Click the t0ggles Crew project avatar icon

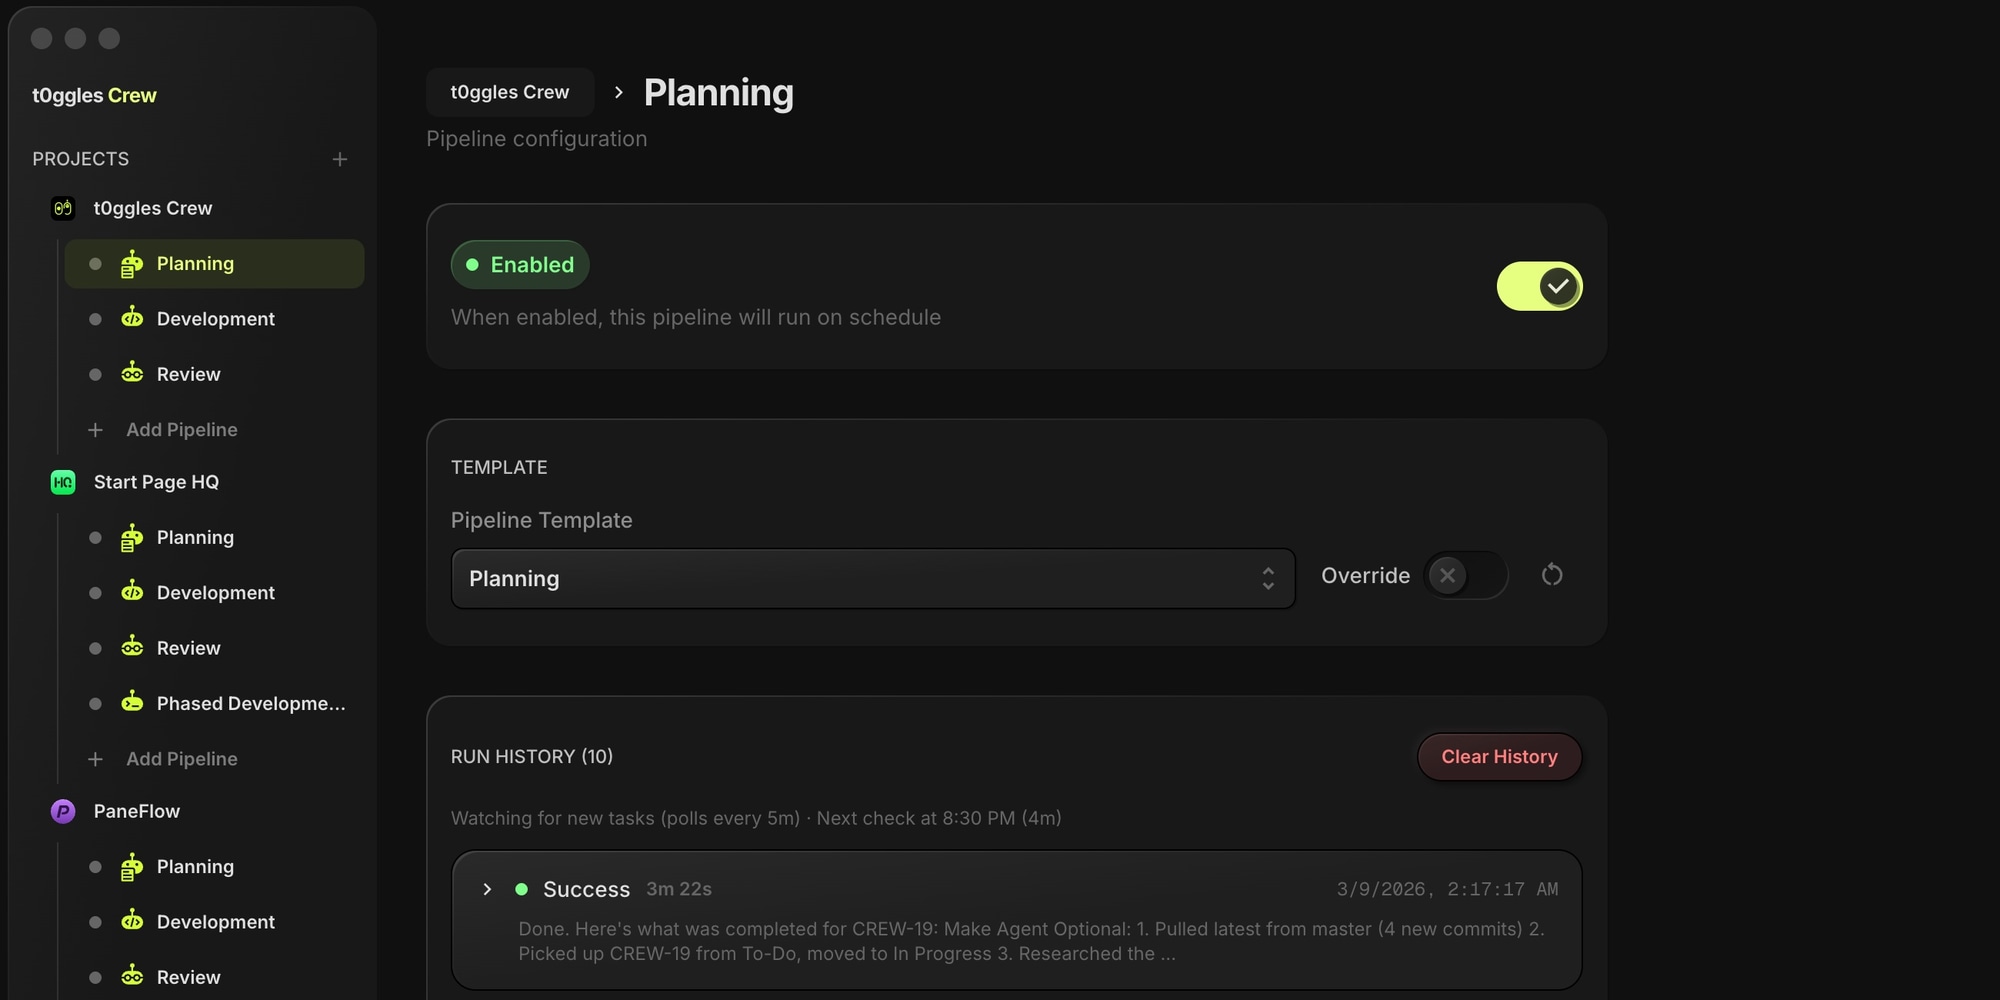pos(63,208)
